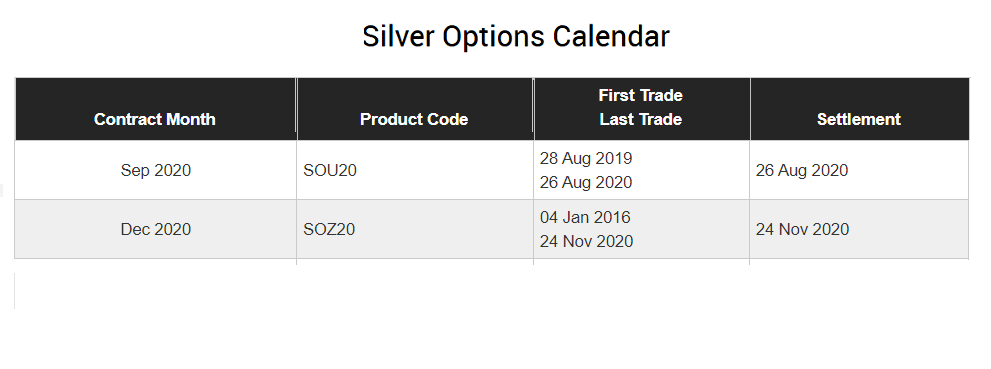Click the First Trade header text
The width and height of the screenshot is (991, 369).
click(x=641, y=95)
